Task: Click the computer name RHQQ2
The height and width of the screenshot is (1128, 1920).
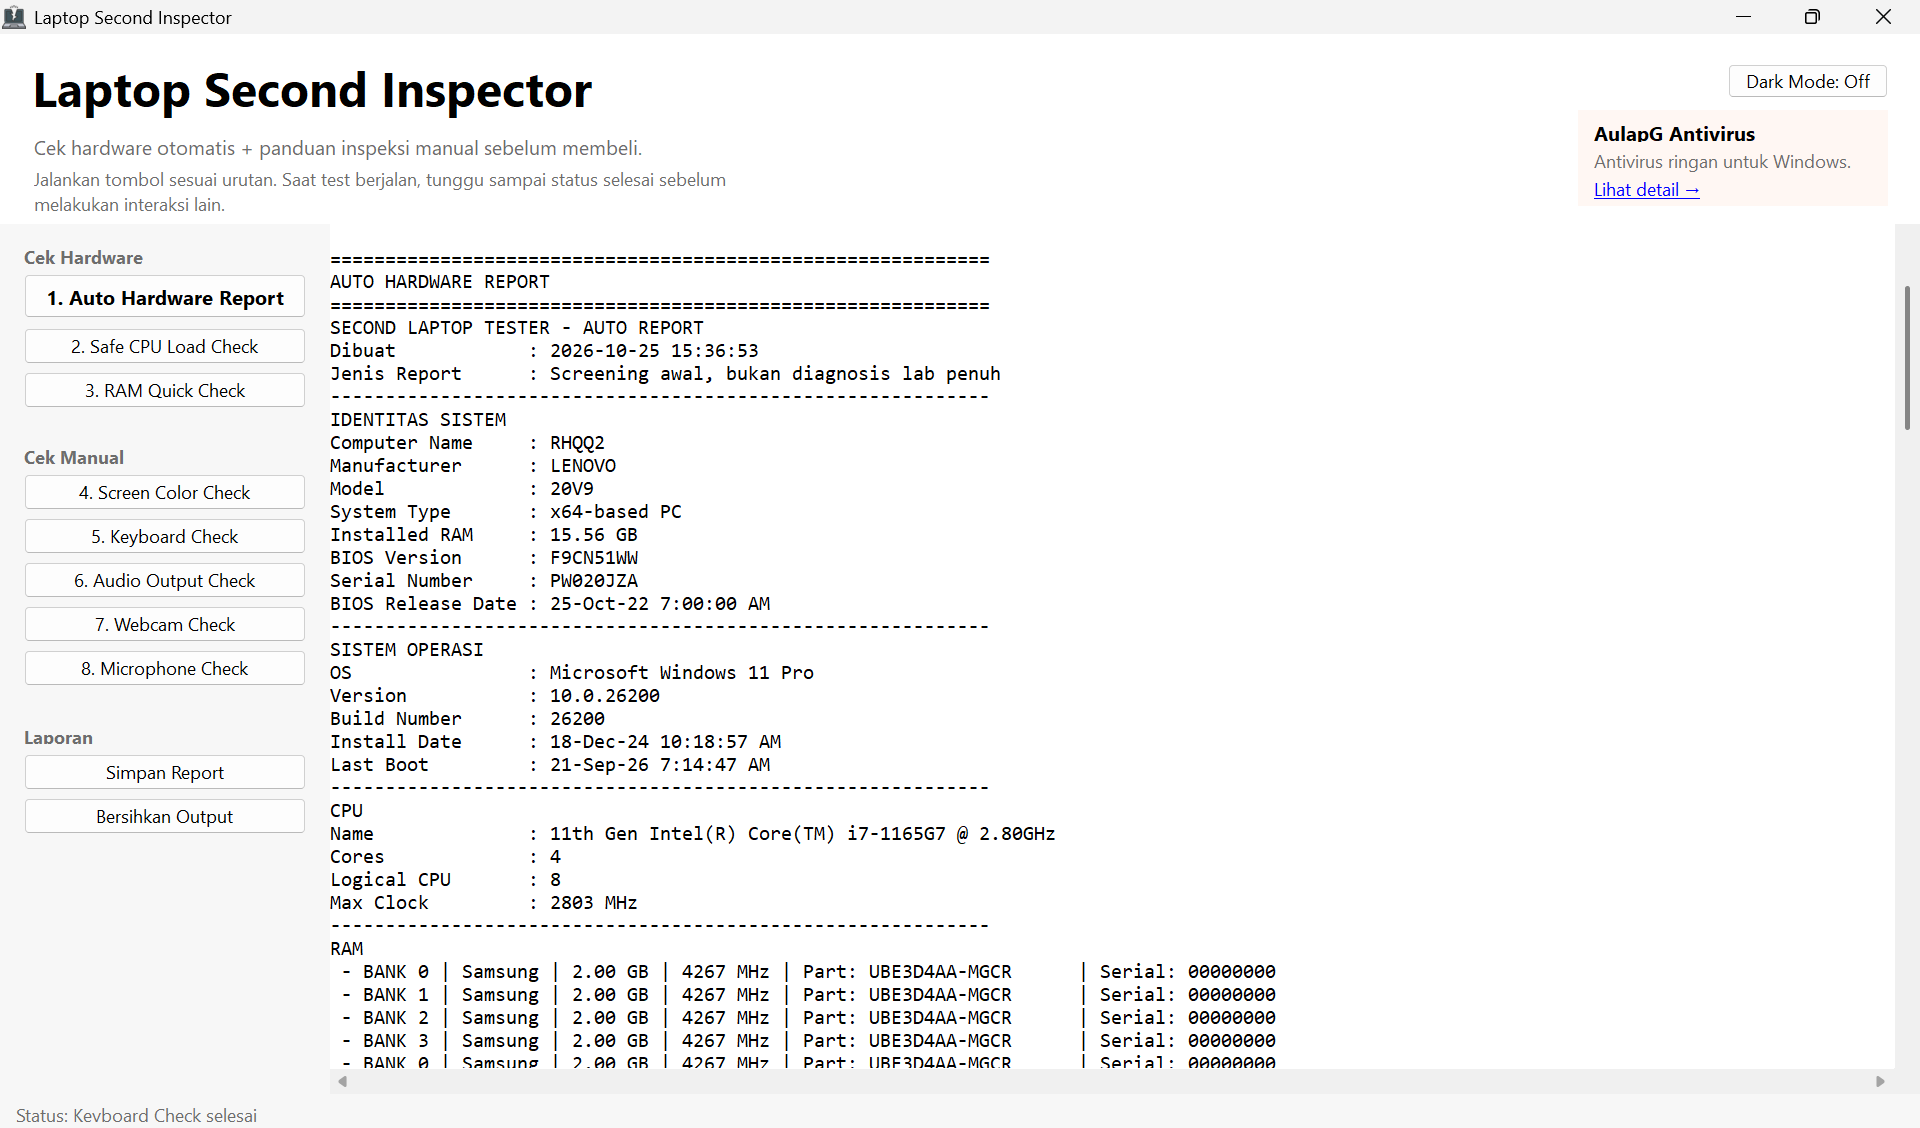Action: coord(577,443)
